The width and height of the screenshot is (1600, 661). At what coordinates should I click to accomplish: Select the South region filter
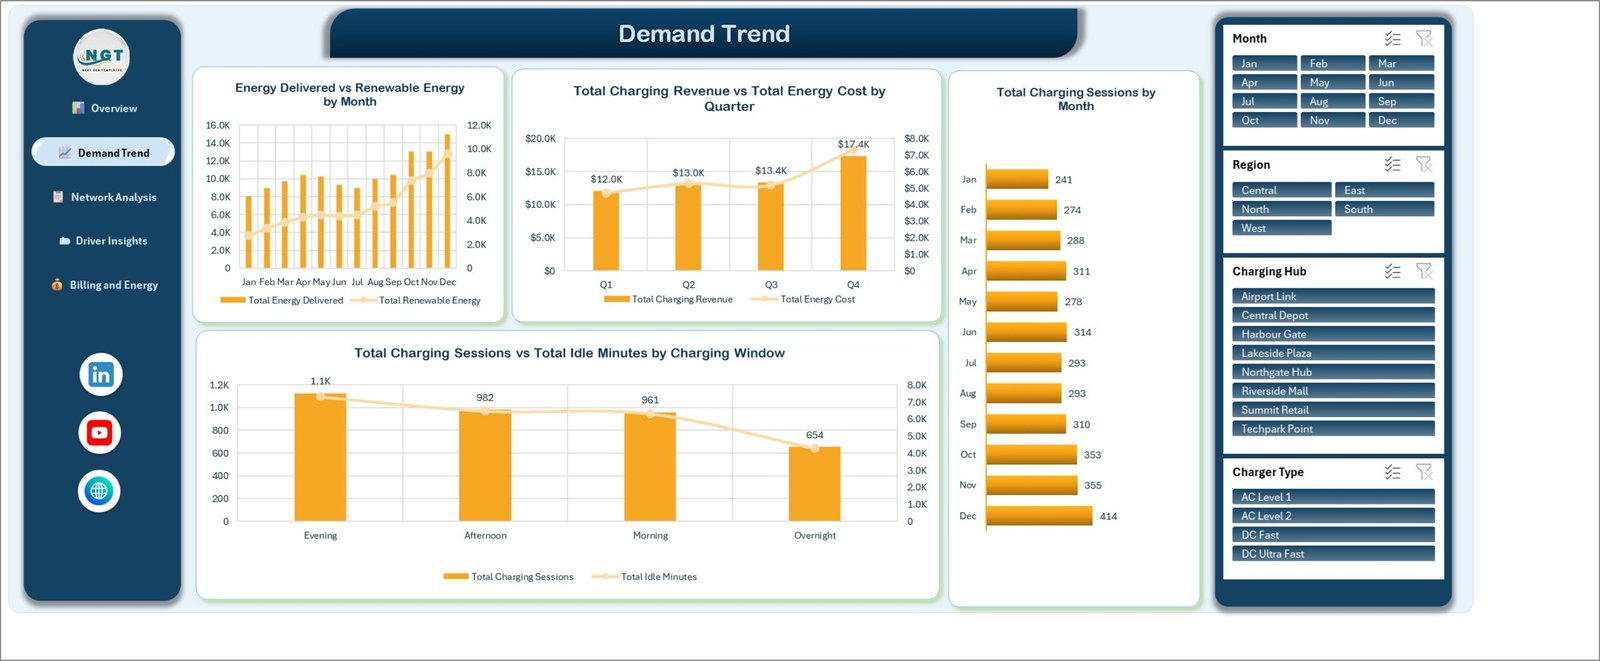pyautogui.click(x=1384, y=209)
